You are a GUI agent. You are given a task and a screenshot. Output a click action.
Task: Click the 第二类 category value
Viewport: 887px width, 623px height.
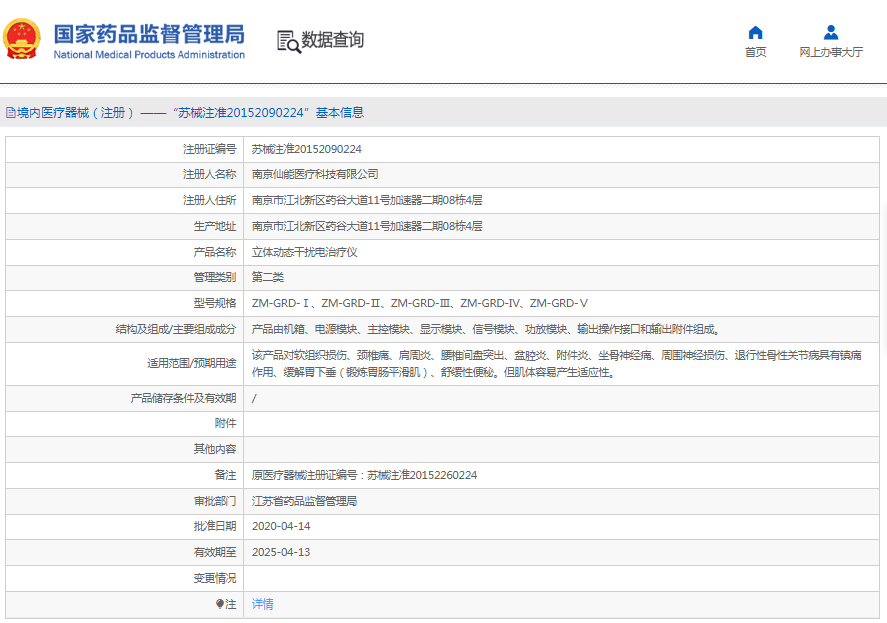pyautogui.click(x=268, y=277)
